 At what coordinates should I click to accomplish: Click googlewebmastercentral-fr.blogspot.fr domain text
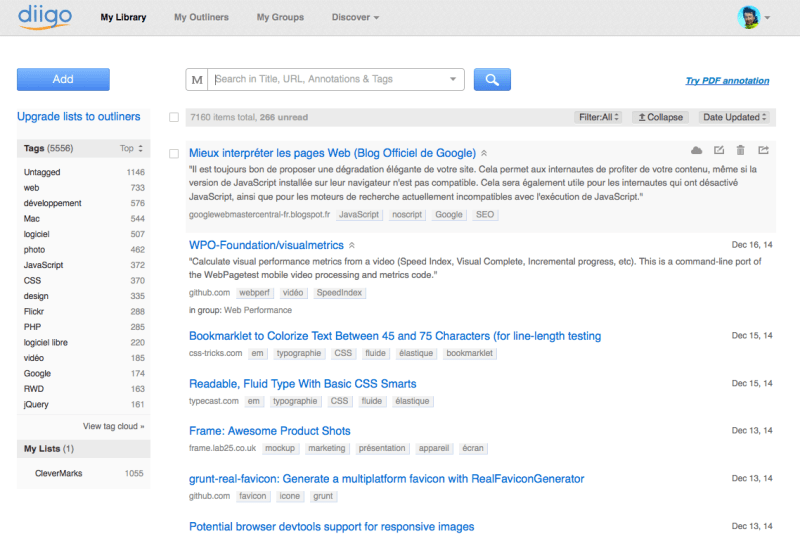pos(259,215)
